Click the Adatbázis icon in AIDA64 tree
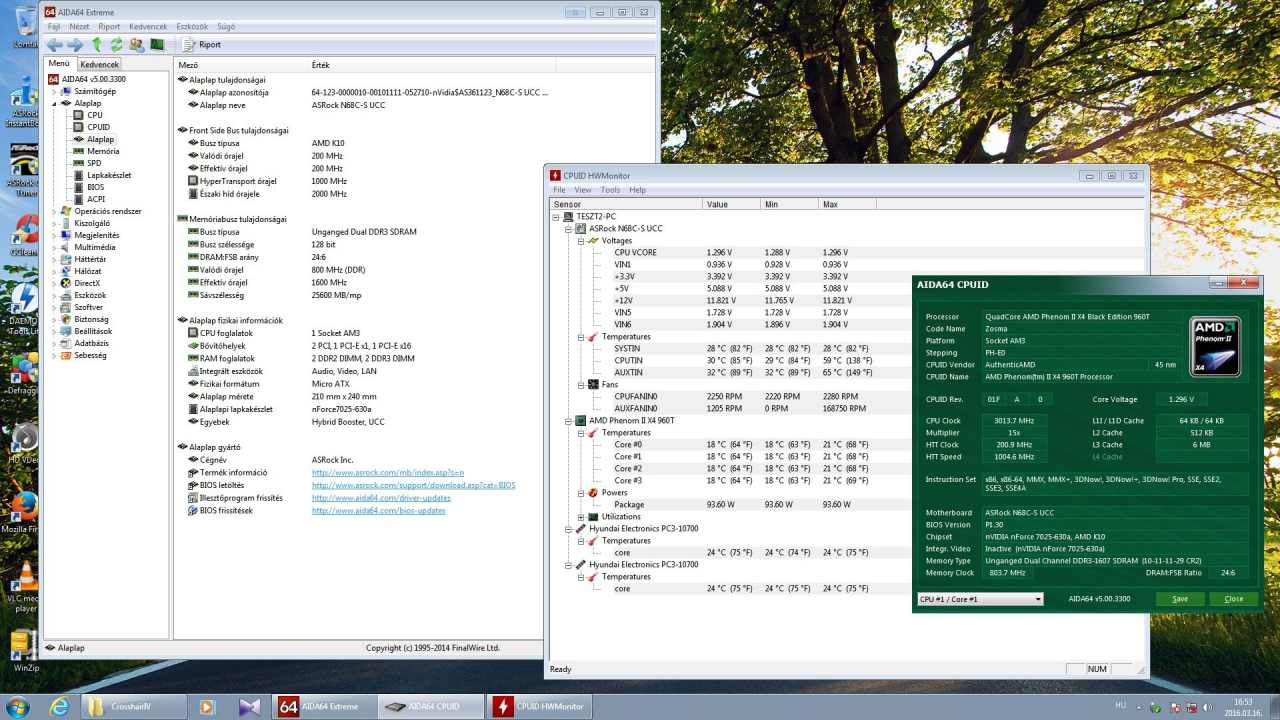Image resolution: width=1280 pixels, height=720 pixels. (x=66, y=343)
